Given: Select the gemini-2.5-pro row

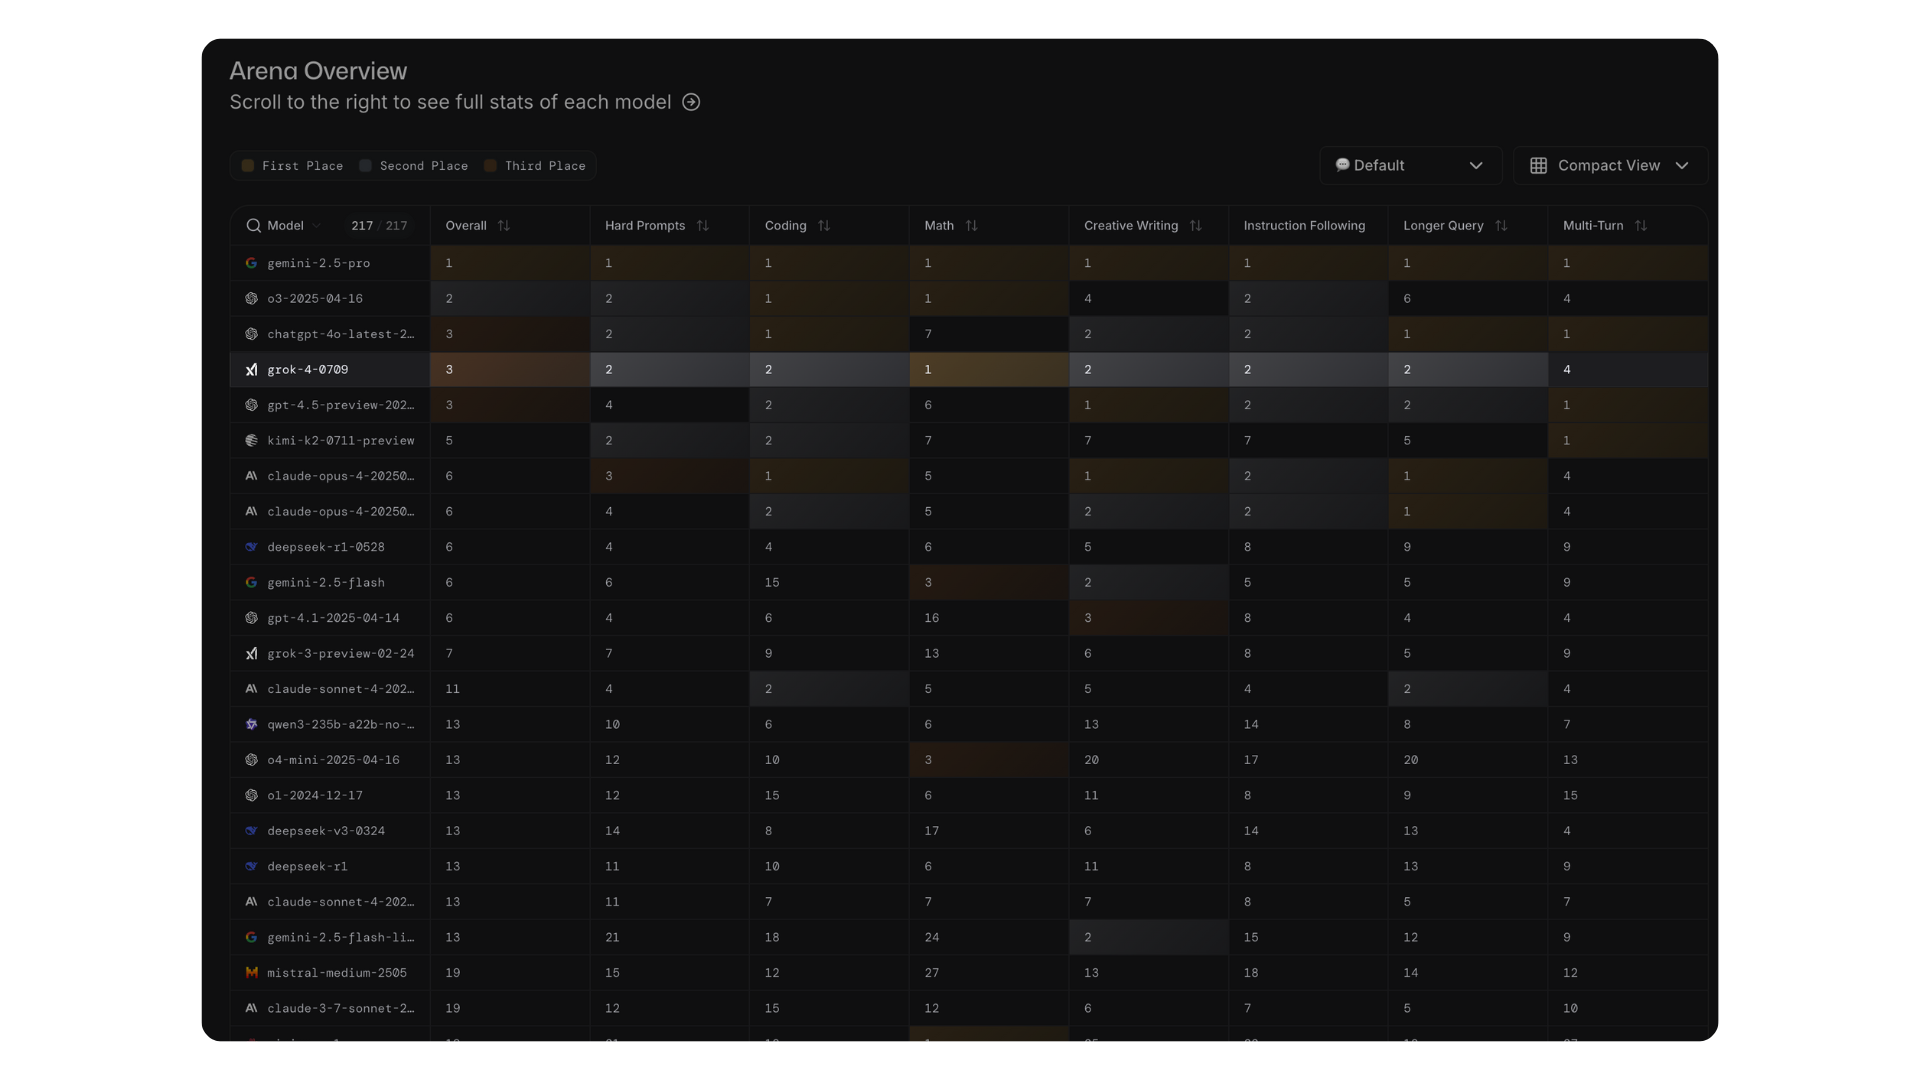Looking at the screenshot, I should click(x=969, y=263).
